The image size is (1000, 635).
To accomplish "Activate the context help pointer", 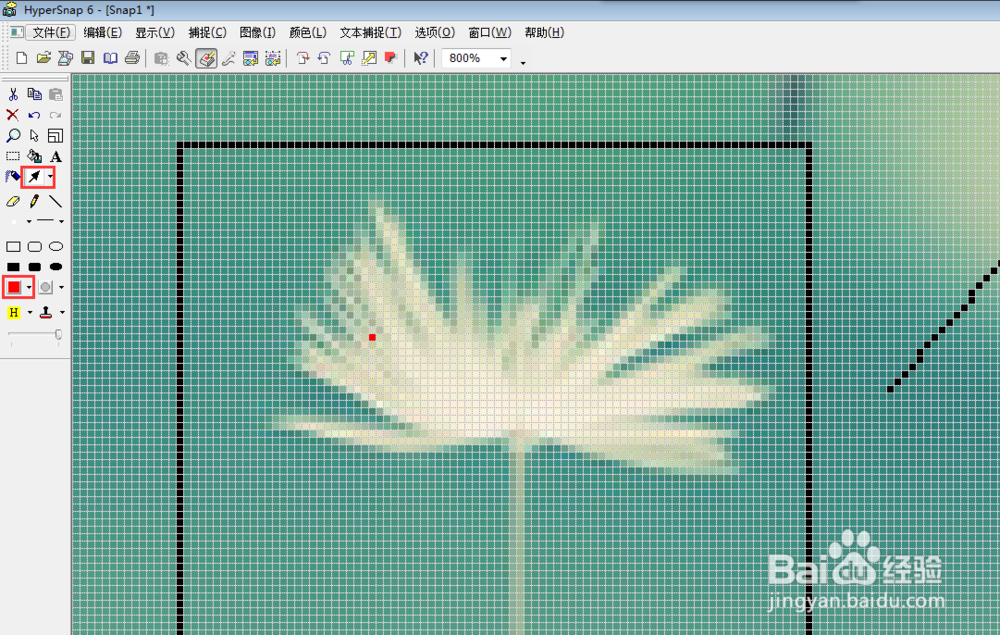I will coord(420,58).
